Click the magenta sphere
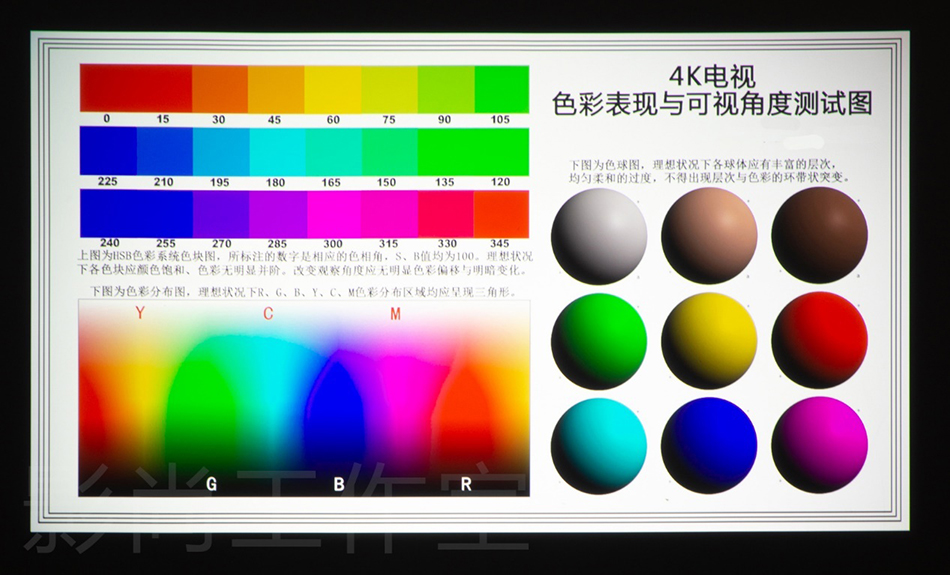950x575 pixels. click(819, 445)
